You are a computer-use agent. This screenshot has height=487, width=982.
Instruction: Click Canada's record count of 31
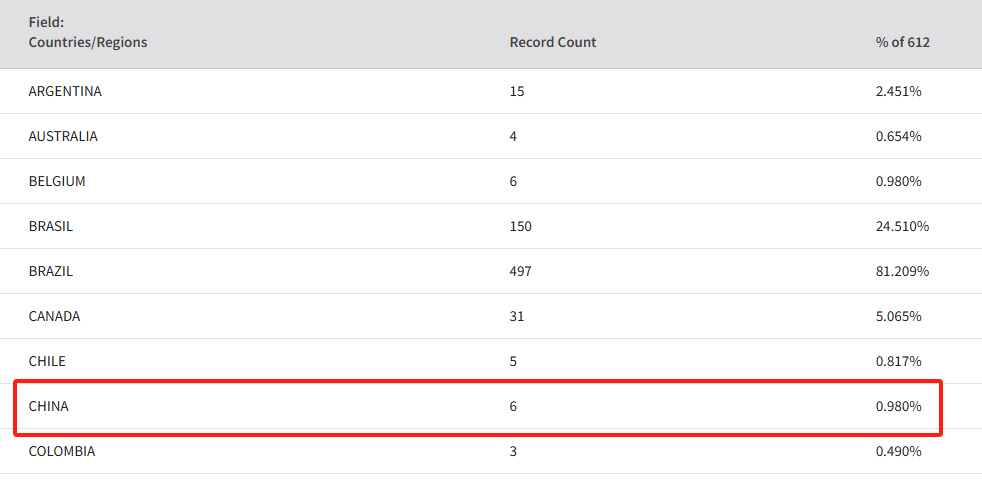tap(517, 317)
